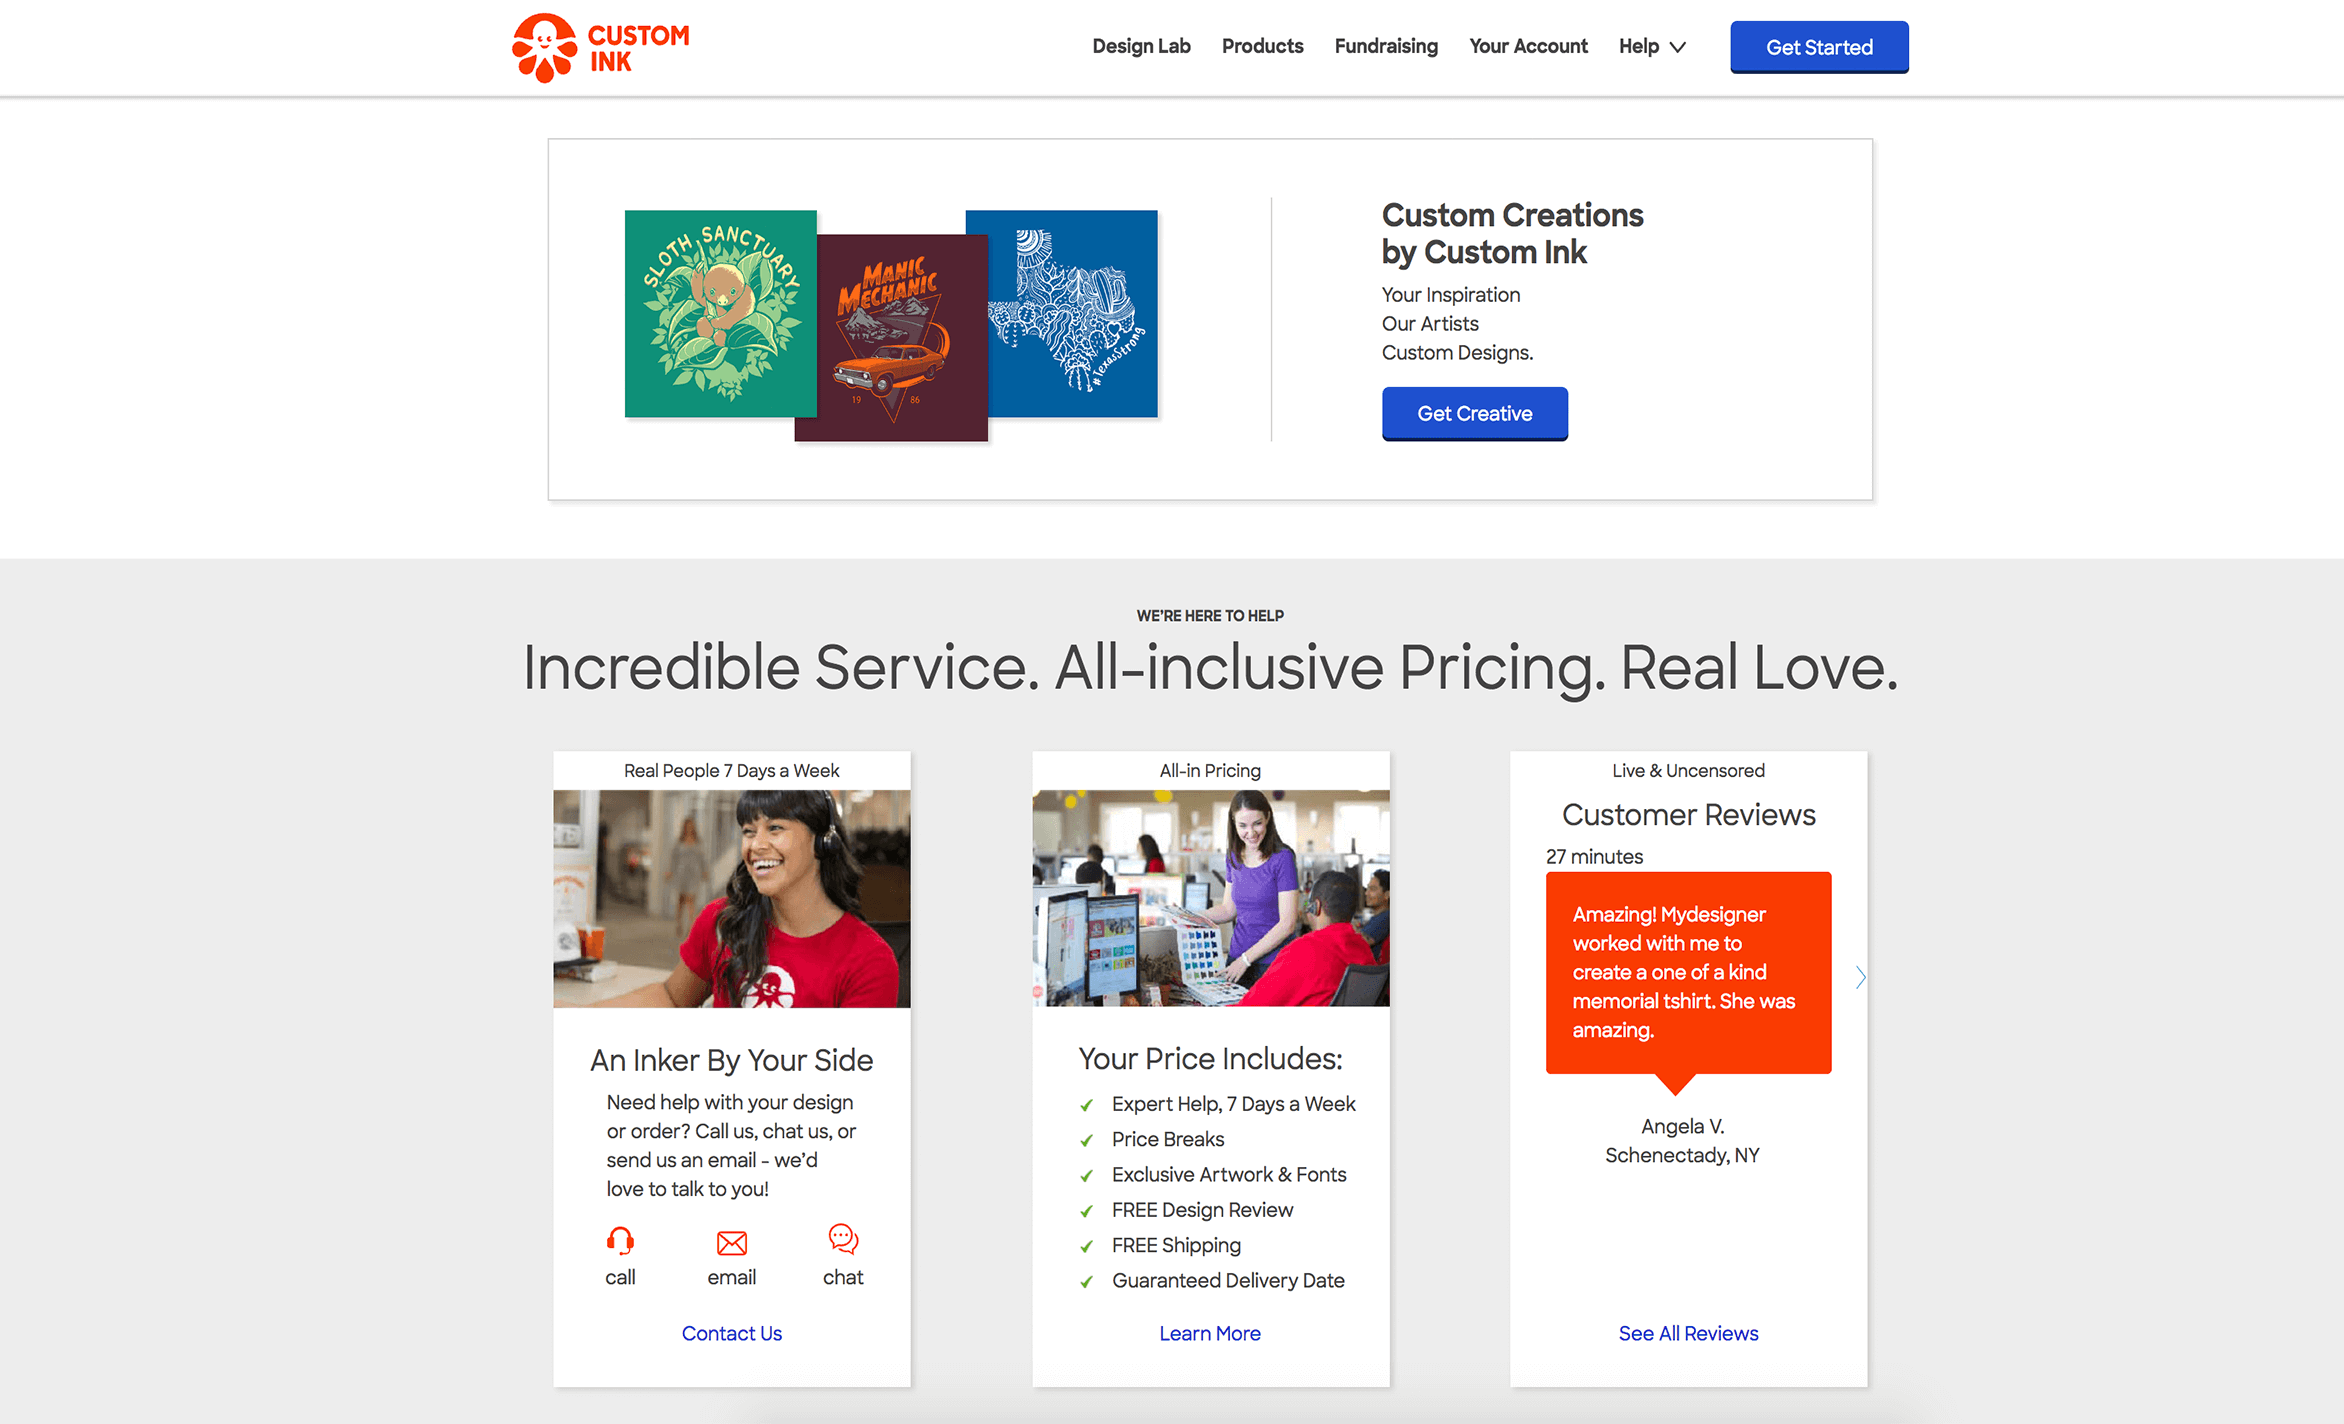Viewport: 2344px width, 1424px height.
Task: Click the envelope email icon
Action: pyautogui.click(x=732, y=1243)
